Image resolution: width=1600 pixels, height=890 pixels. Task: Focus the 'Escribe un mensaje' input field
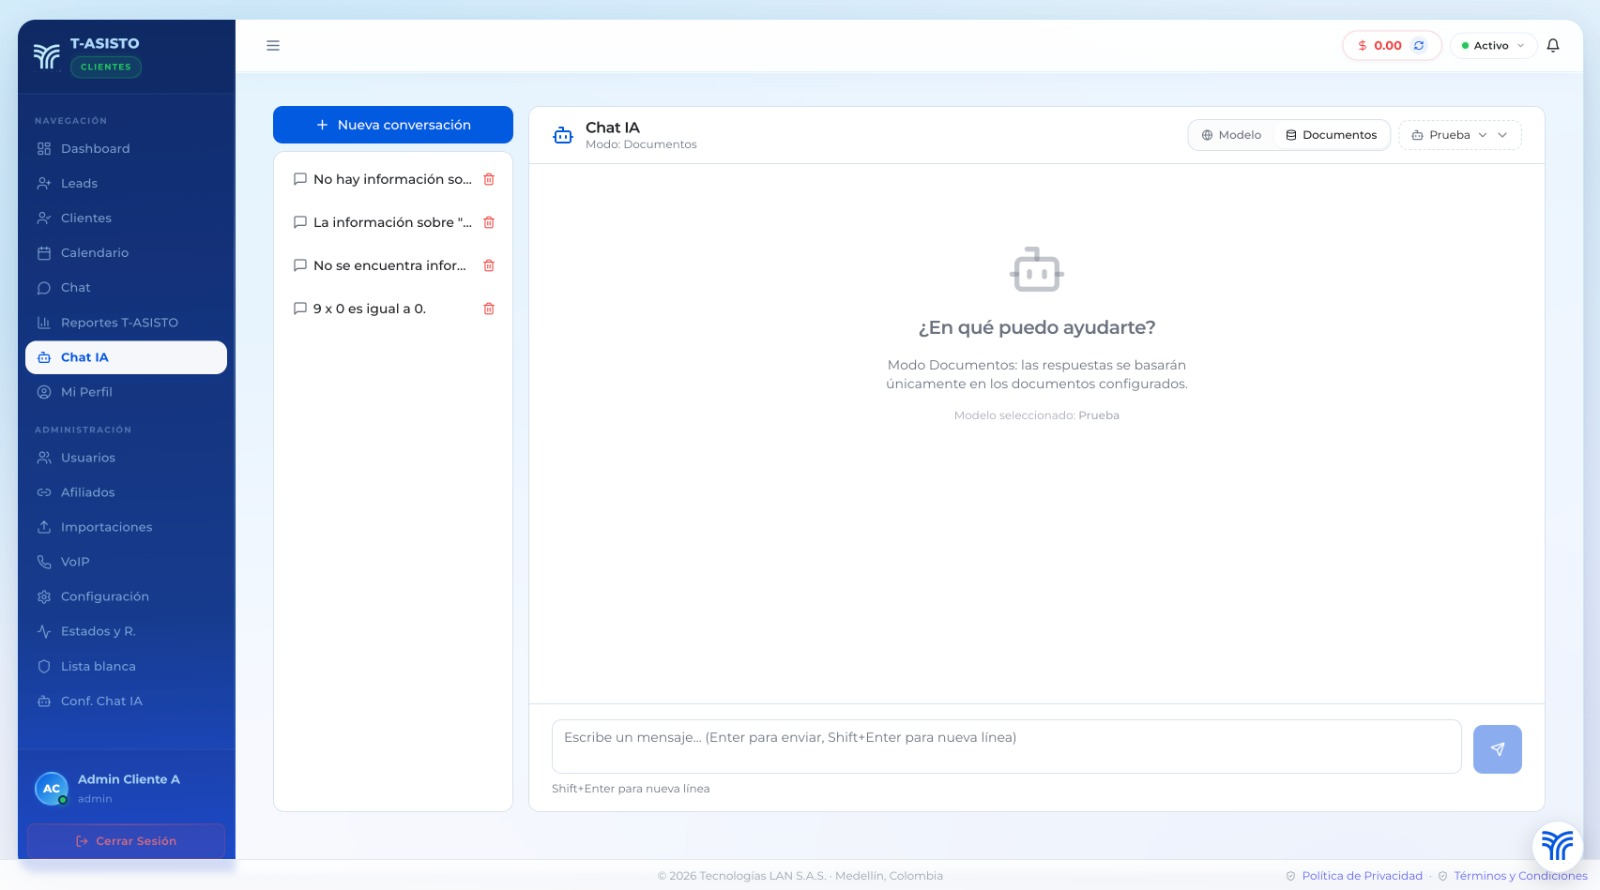(x=1005, y=746)
